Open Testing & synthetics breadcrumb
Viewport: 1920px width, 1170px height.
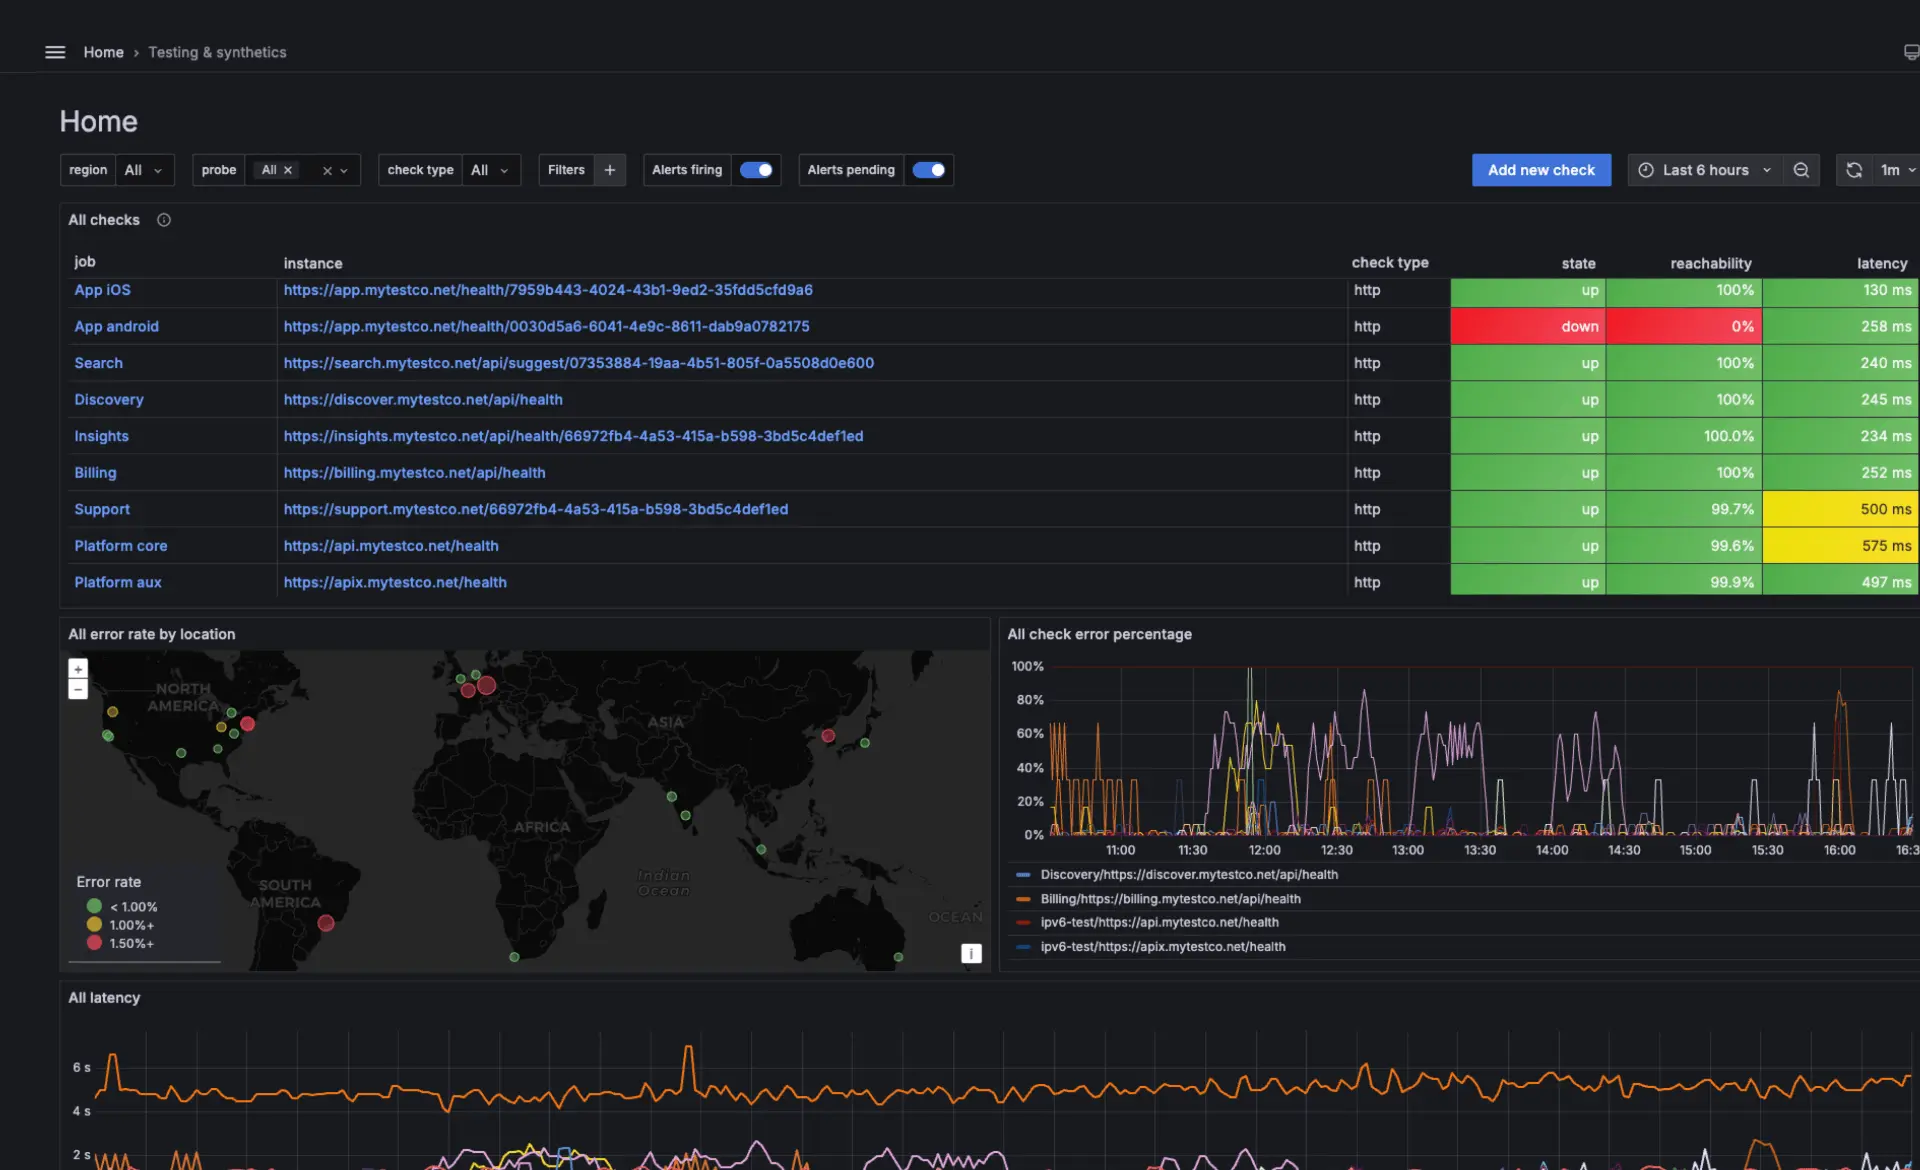click(217, 52)
